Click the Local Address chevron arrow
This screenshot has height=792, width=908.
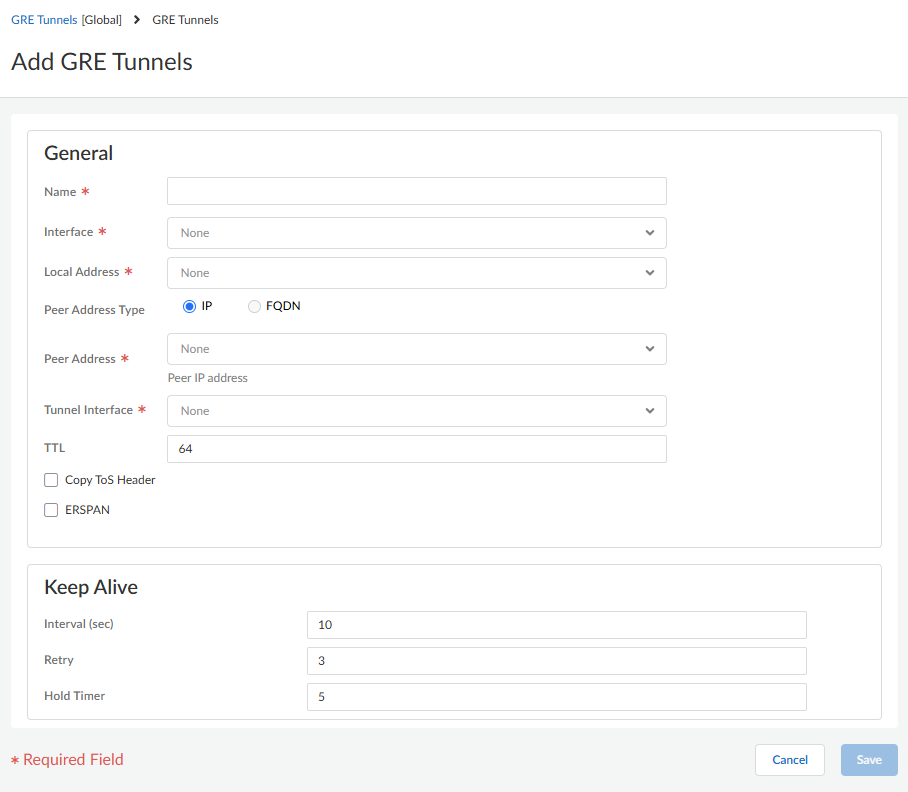(650, 273)
